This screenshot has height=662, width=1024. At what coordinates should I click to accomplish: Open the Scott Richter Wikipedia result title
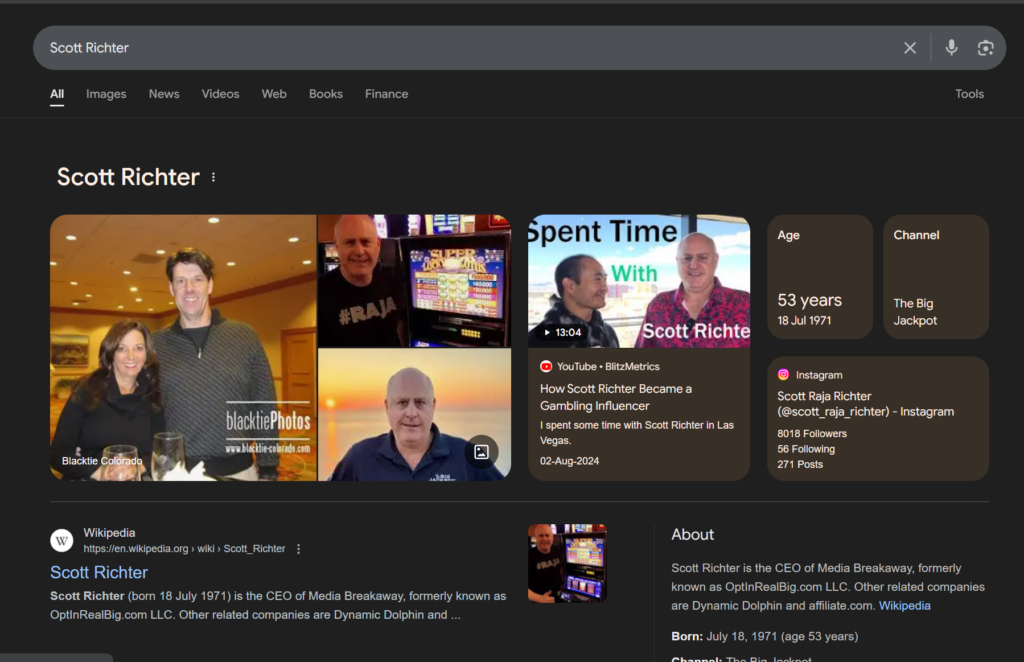tap(99, 573)
